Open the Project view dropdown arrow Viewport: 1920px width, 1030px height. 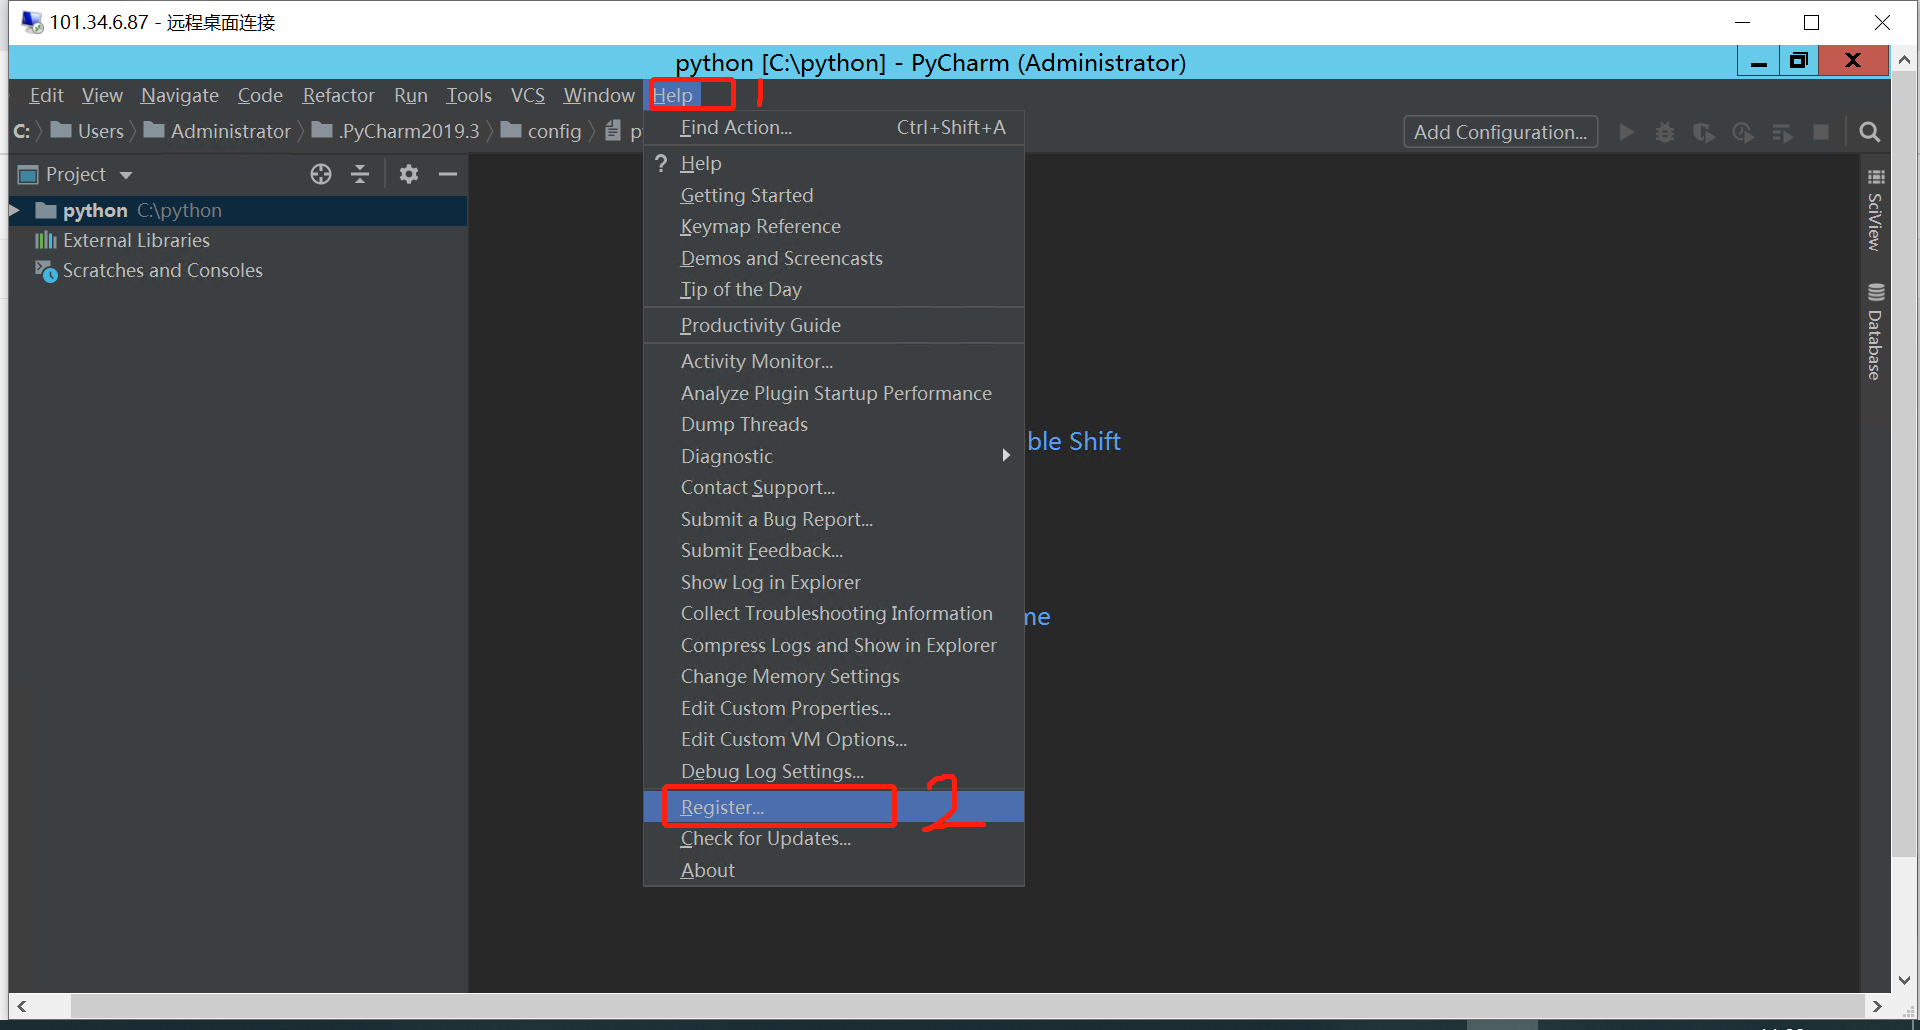coord(126,175)
